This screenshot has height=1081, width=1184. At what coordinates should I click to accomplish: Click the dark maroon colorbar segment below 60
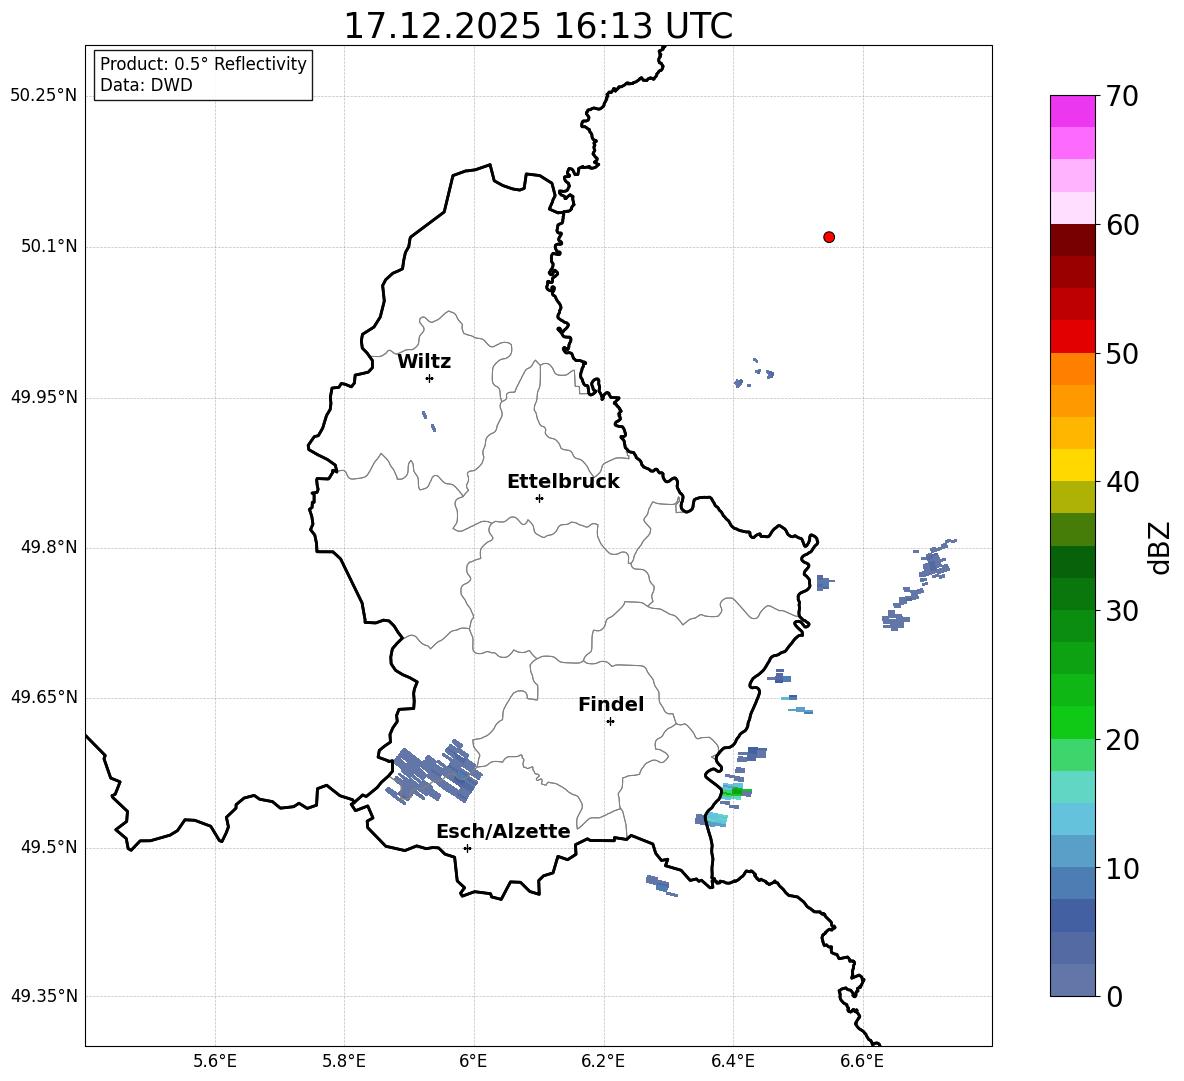coord(1072,240)
